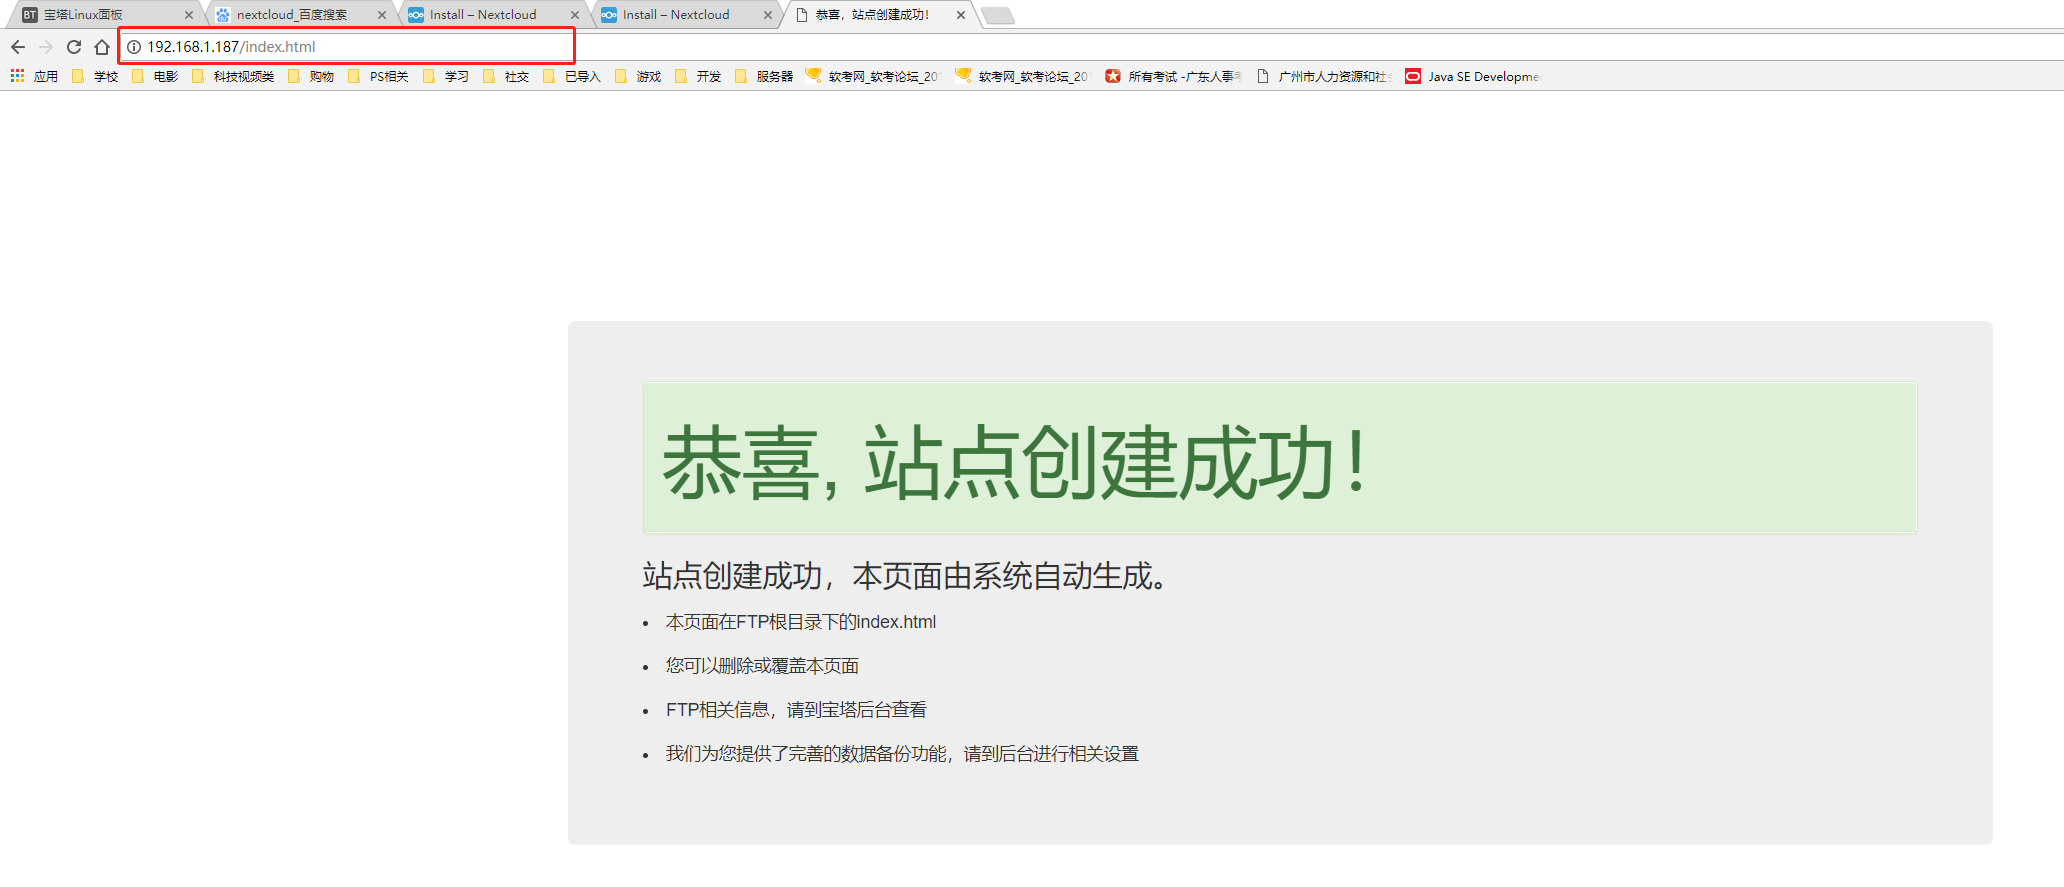Open the Java SE Development bookmark
The image size is (2064, 887).
1472,76
